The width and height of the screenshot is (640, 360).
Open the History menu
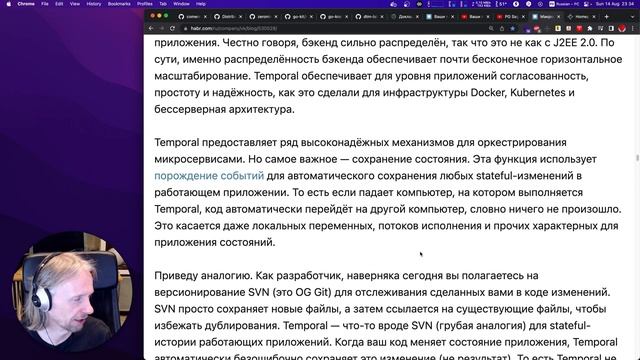tap(93, 4)
